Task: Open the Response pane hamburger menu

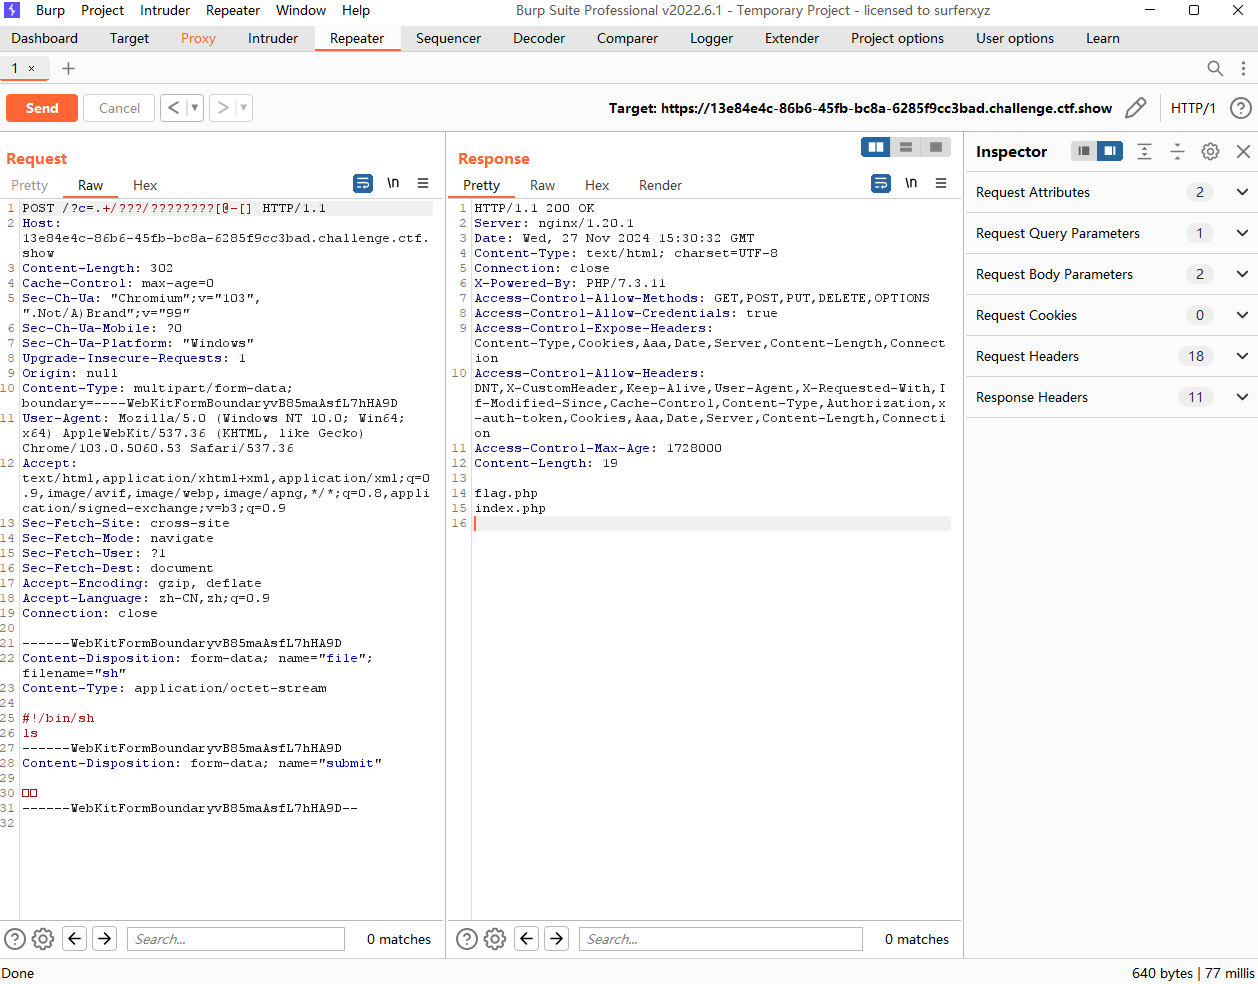Action: [x=941, y=183]
